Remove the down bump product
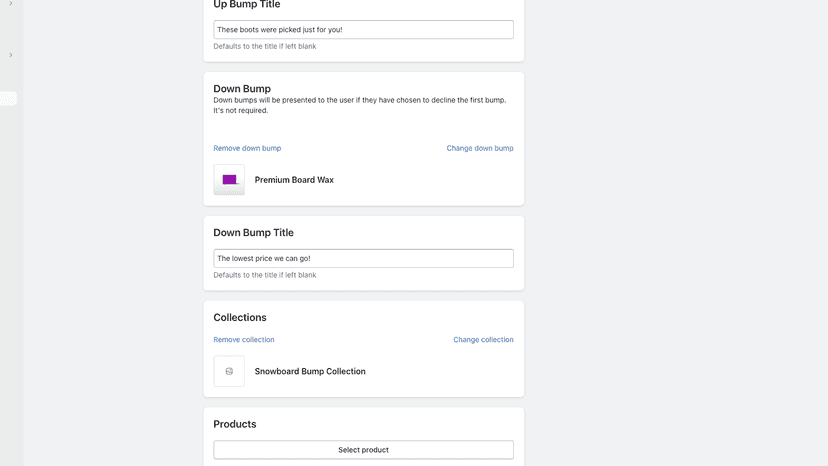The image size is (828, 466). (247, 148)
